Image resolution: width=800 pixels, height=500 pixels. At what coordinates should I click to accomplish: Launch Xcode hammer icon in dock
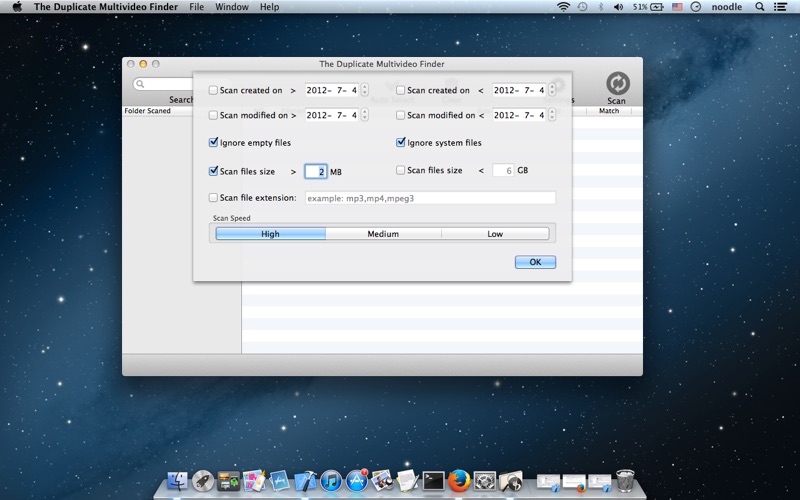pos(305,481)
